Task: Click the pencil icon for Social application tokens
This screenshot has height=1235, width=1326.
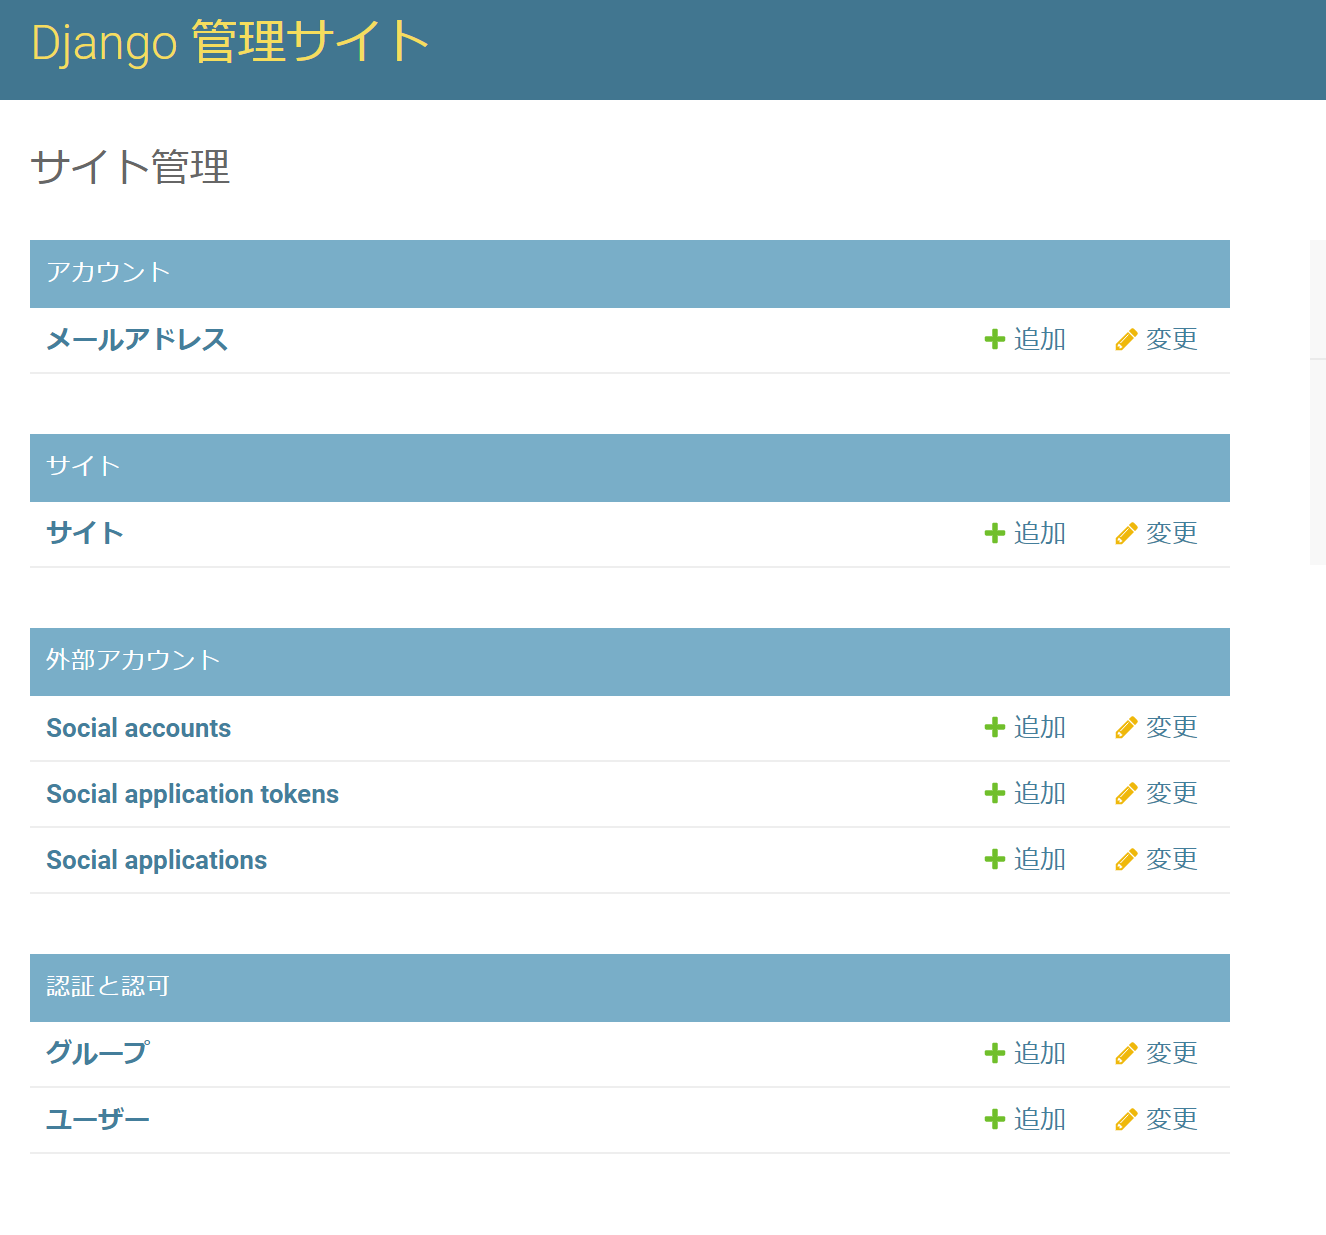Action: pyautogui.click(x=1126, y=794)
